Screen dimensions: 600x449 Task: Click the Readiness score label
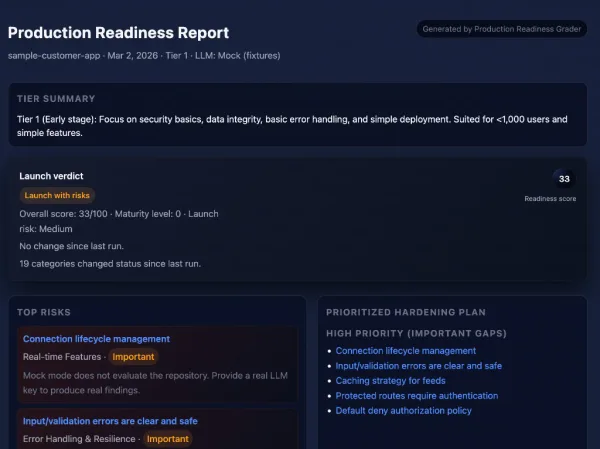click(x=550, y=199)
